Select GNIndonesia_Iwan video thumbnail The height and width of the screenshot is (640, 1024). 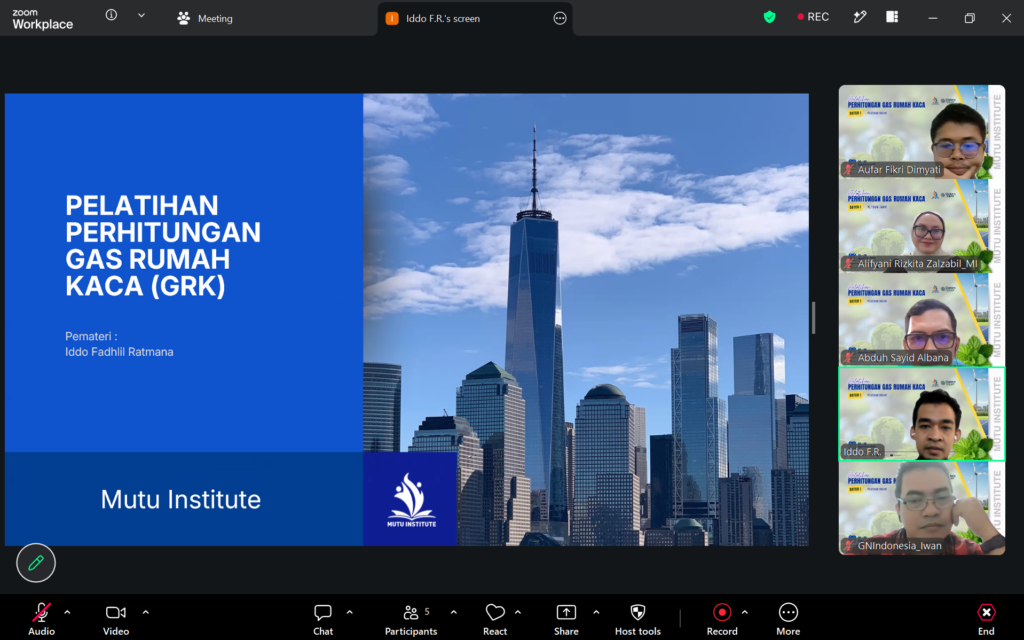click(x=921, y=508)
